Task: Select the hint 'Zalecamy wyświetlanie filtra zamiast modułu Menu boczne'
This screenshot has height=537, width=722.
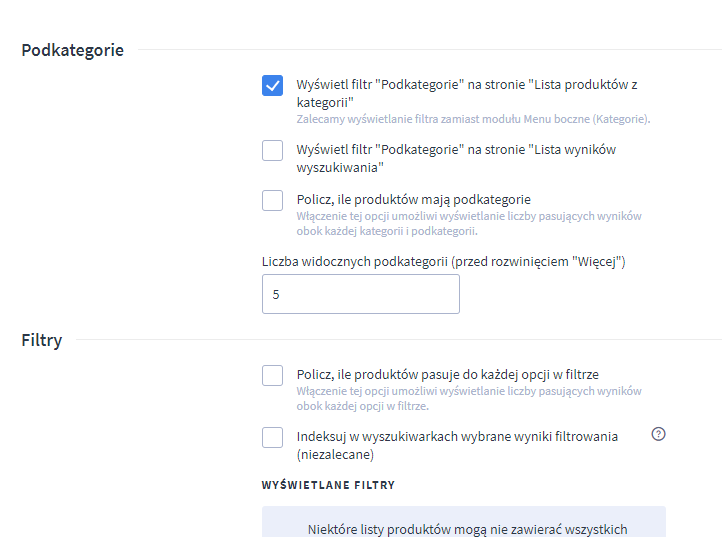Action: coord(473,119)
